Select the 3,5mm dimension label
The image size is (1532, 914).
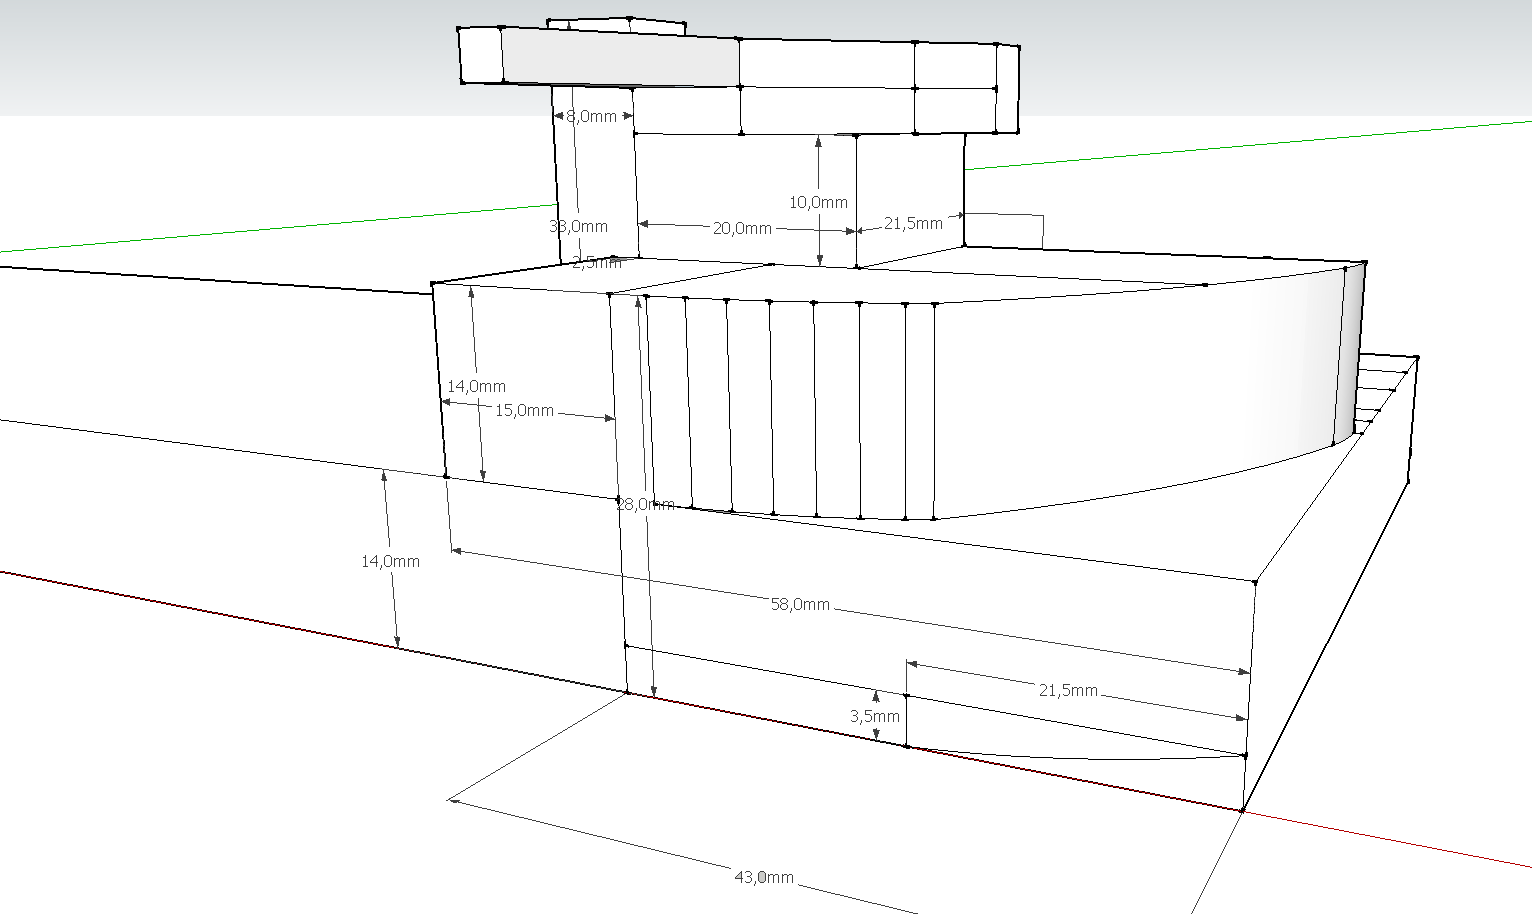(875, 716)
